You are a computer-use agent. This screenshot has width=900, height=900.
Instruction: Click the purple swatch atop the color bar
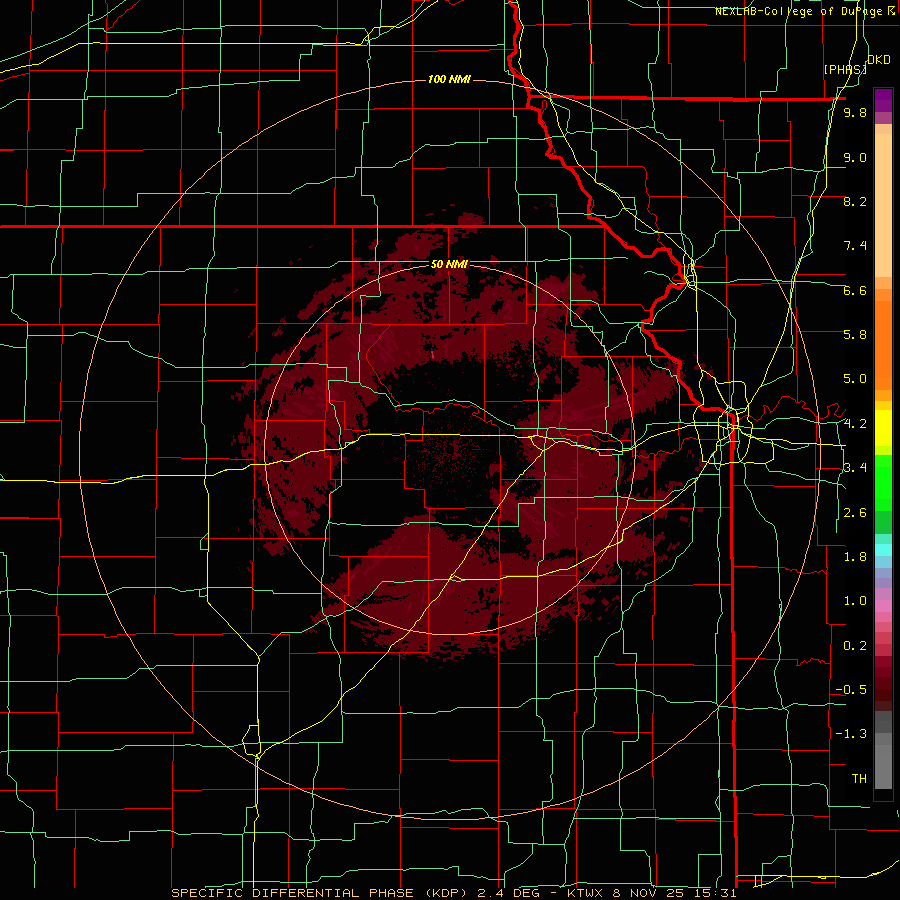883,100
